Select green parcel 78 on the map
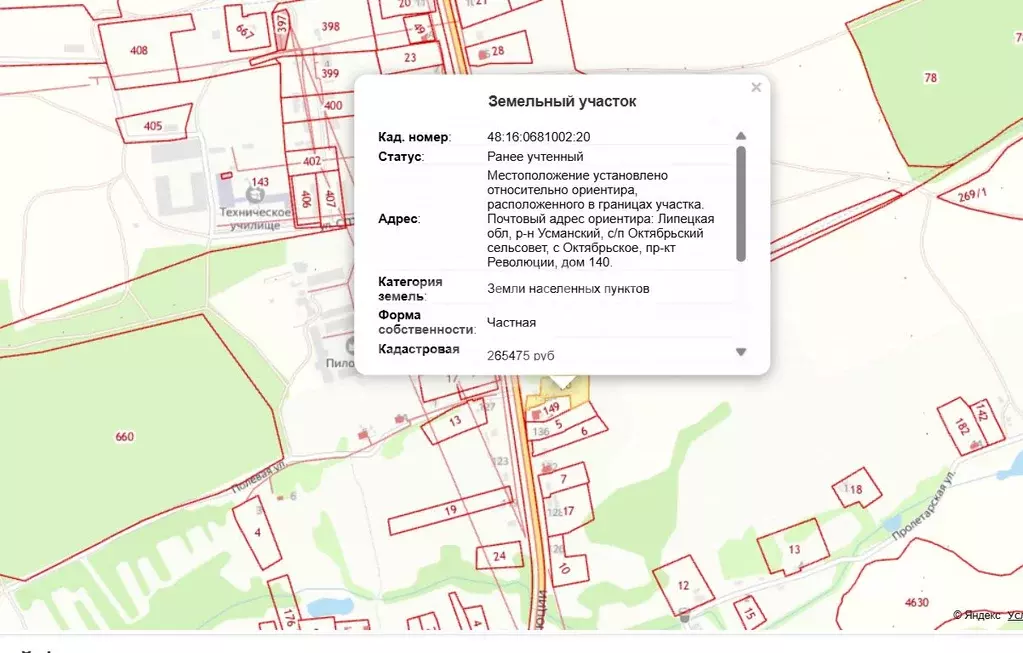The height and width of the screenshot is (653, 1023). pyautogui.click(x=930, y=78)
